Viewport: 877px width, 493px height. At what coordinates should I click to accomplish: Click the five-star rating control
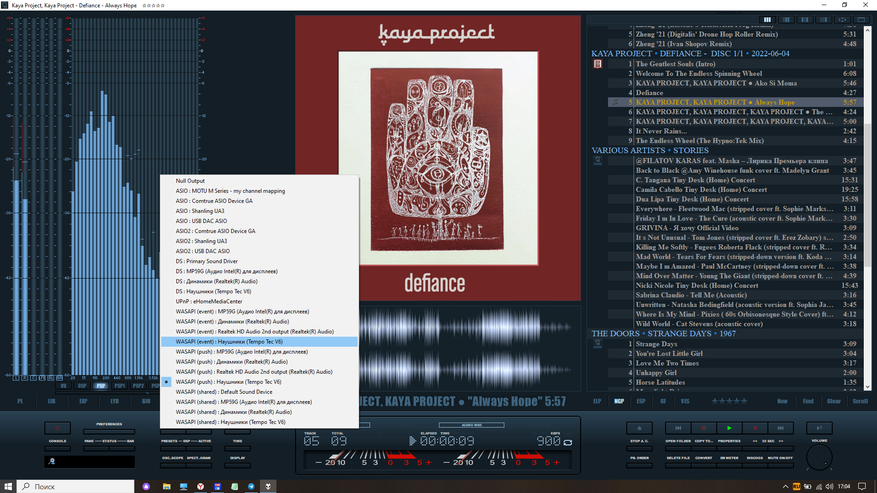(x=729, y=401)
